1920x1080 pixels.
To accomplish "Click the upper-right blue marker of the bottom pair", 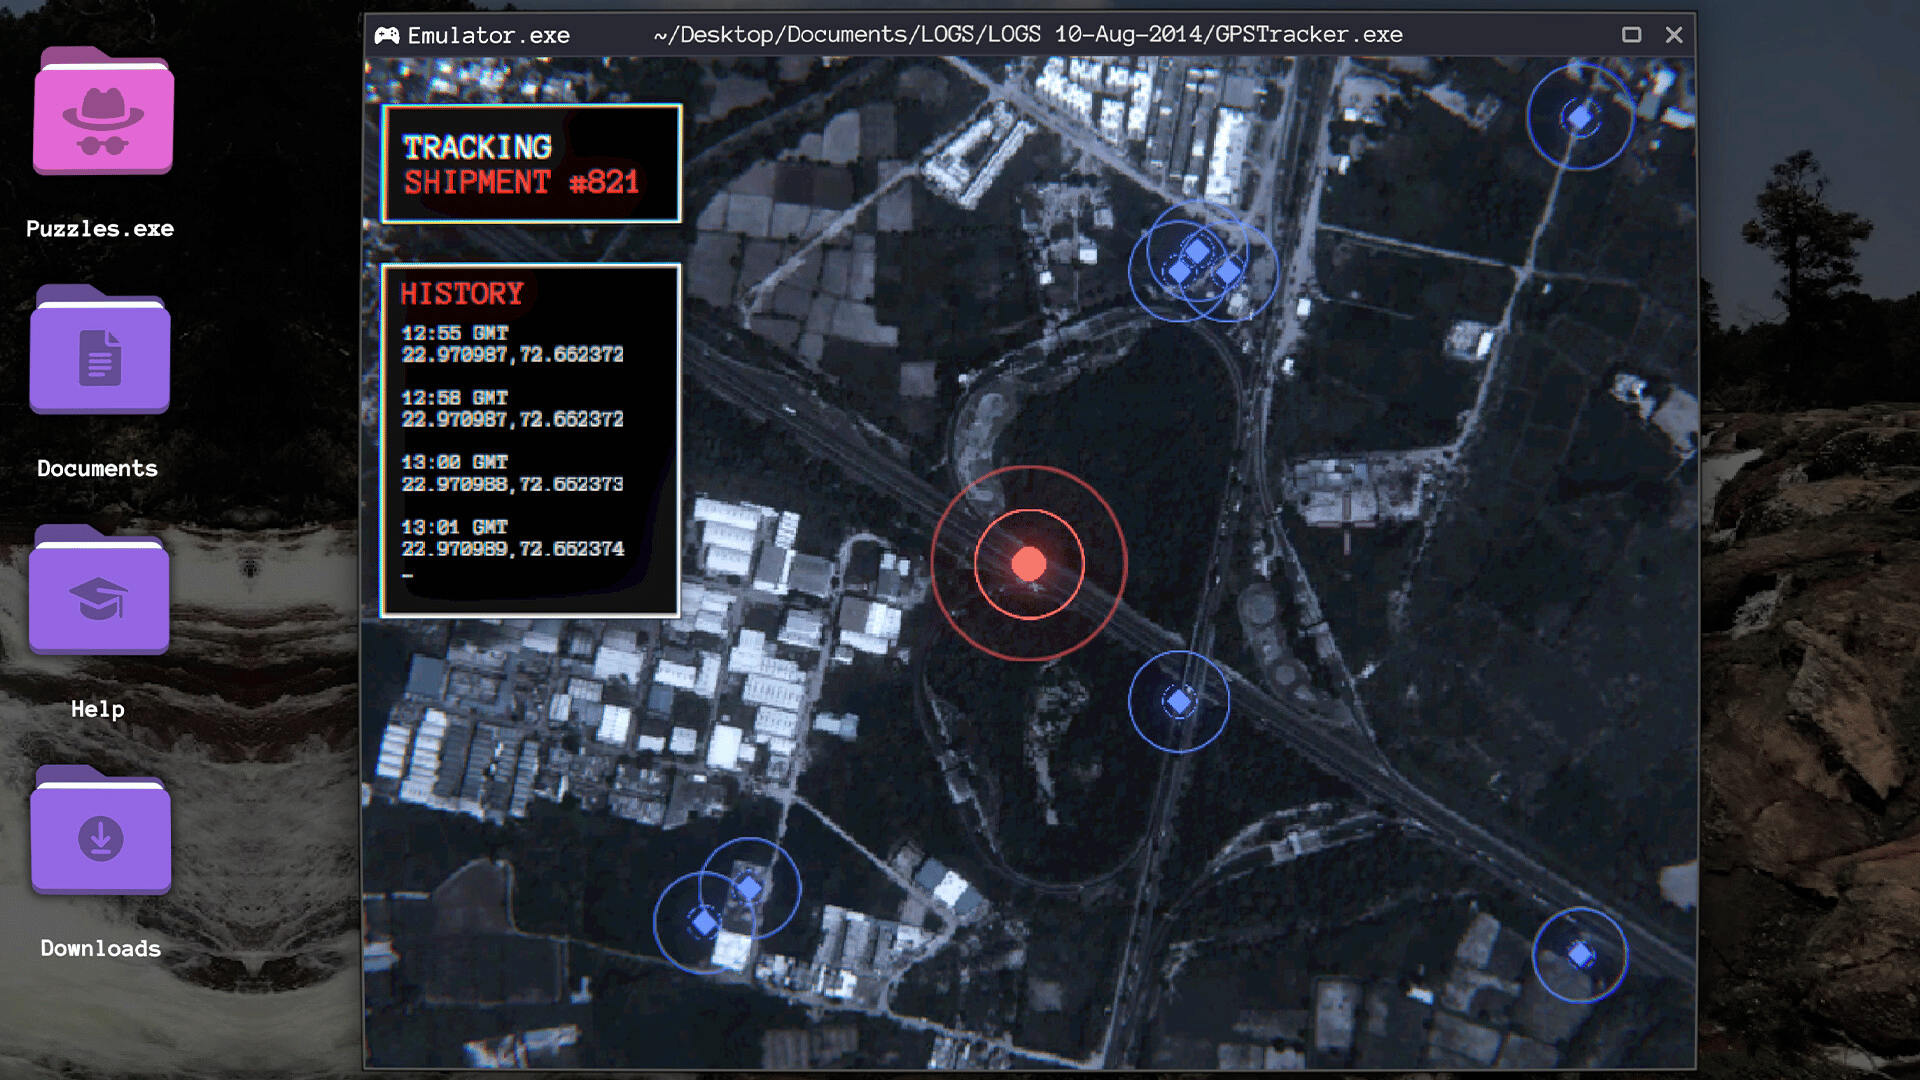I will 749,887.
